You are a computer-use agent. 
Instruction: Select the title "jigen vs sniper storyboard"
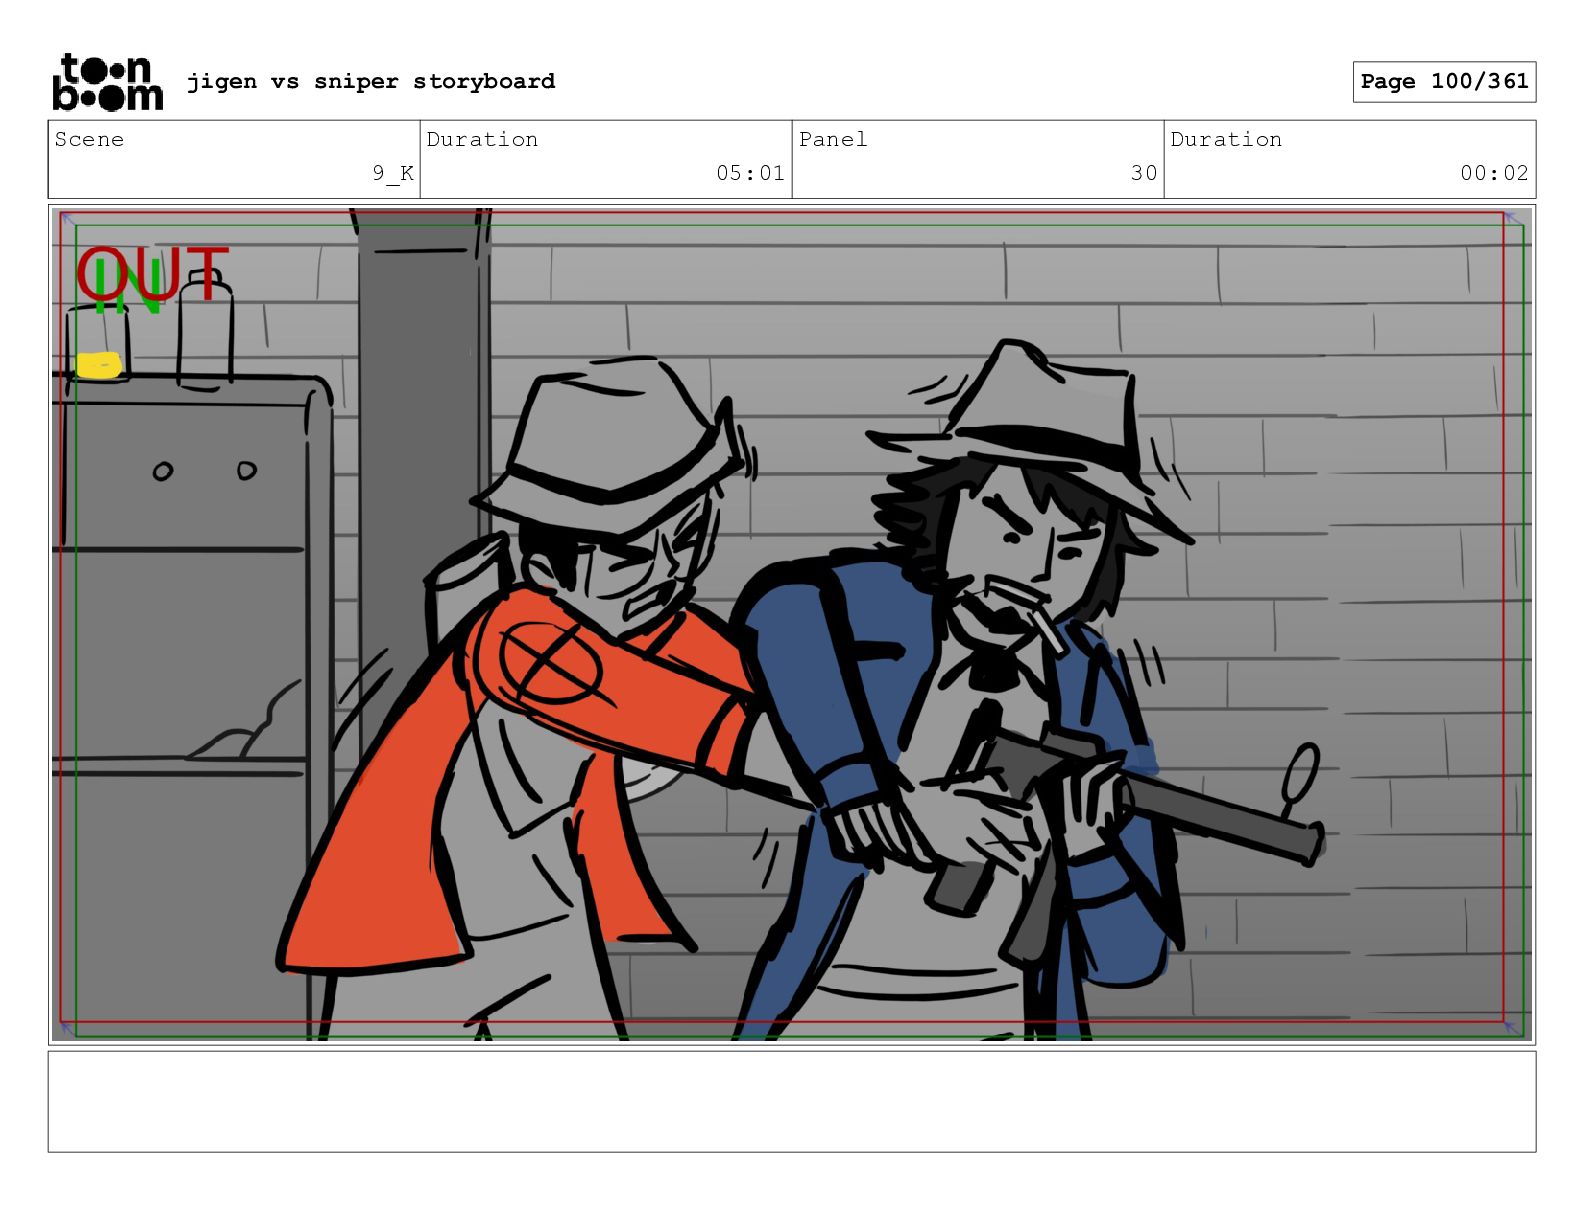click(x=371, y=81)
